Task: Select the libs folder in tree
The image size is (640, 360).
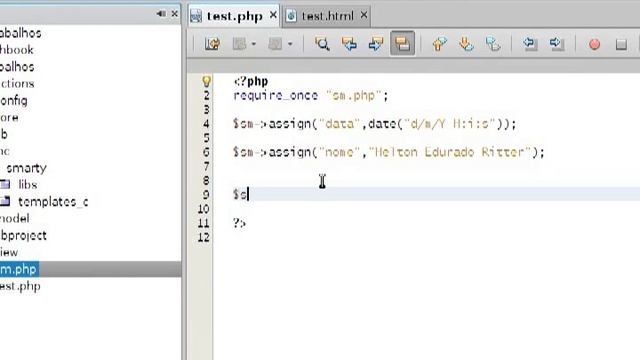Action: pos(28,184)
